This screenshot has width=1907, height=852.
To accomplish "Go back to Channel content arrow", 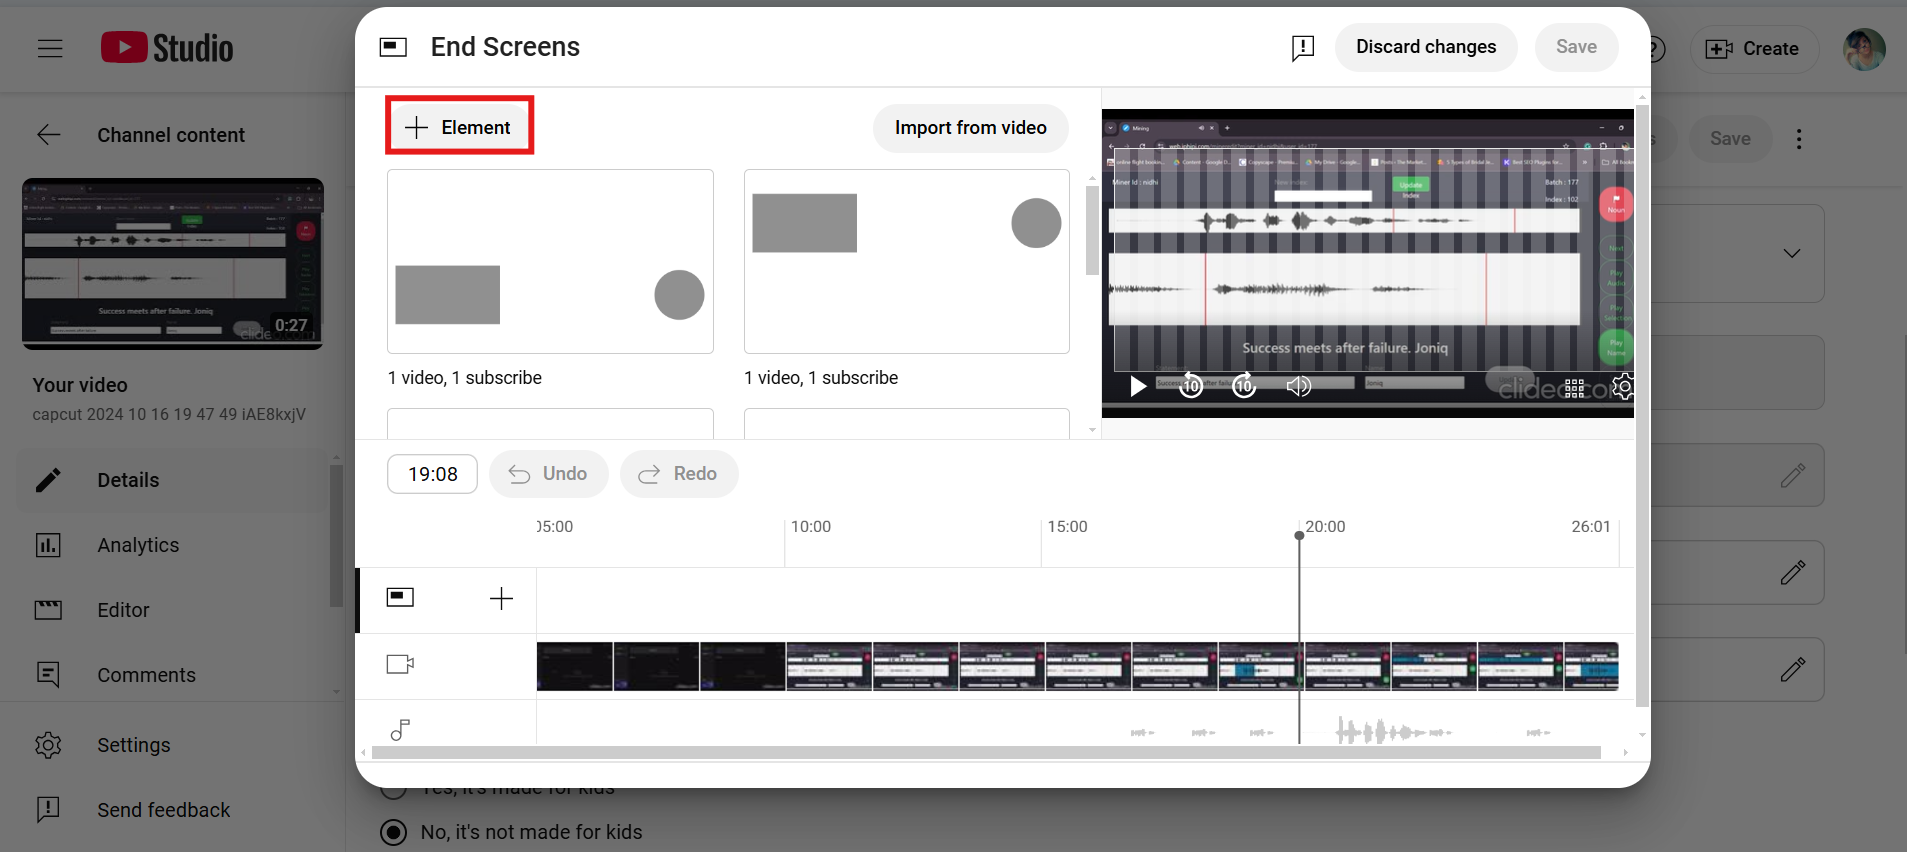I will point(48,135).
